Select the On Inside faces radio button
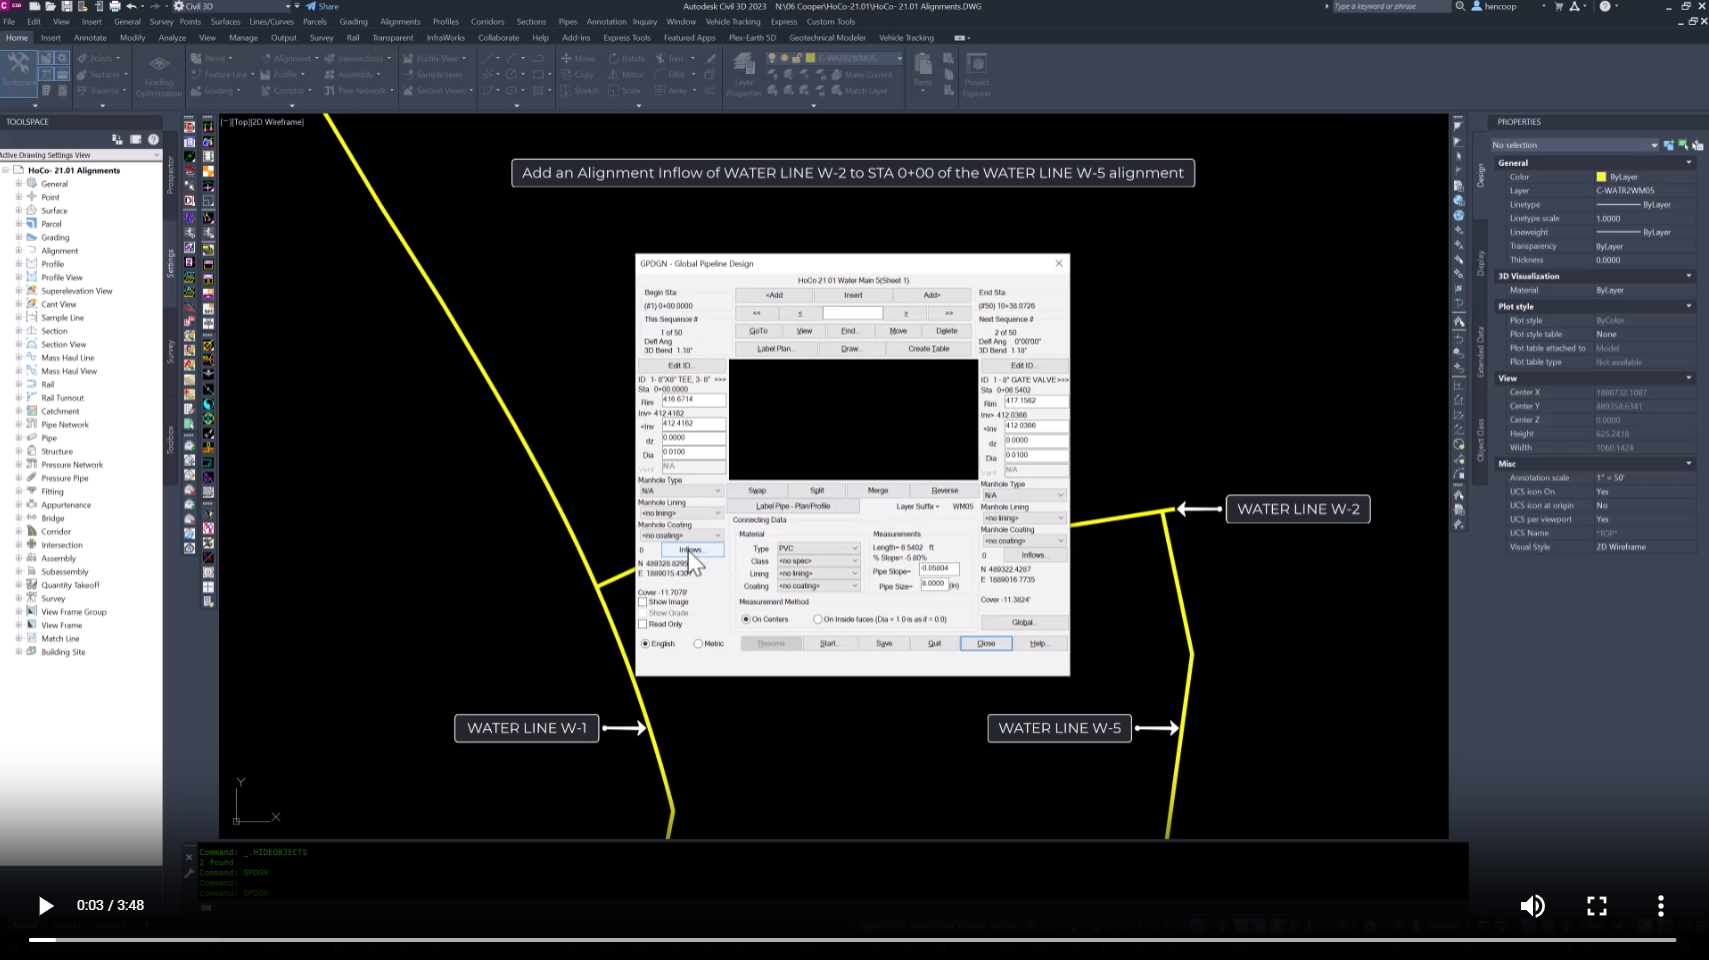This screenshot has width=1709, height=960. click(x=818, y=619)
